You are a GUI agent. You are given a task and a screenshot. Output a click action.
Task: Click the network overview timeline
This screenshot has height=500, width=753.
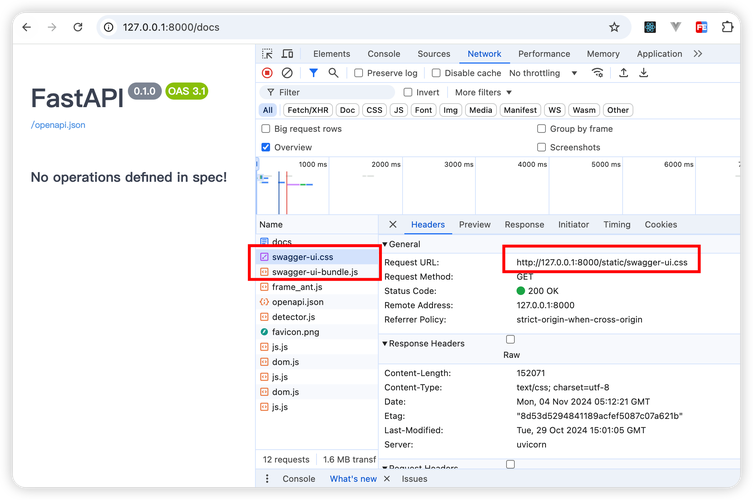[498, 186]
